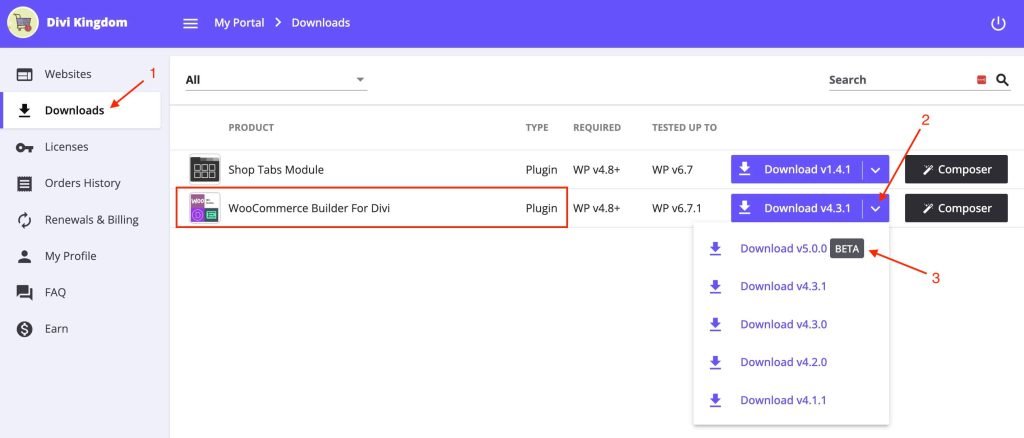1024x438 pixels.
Task: Click the Orders History receipt icon
Action: click(25, 183)
